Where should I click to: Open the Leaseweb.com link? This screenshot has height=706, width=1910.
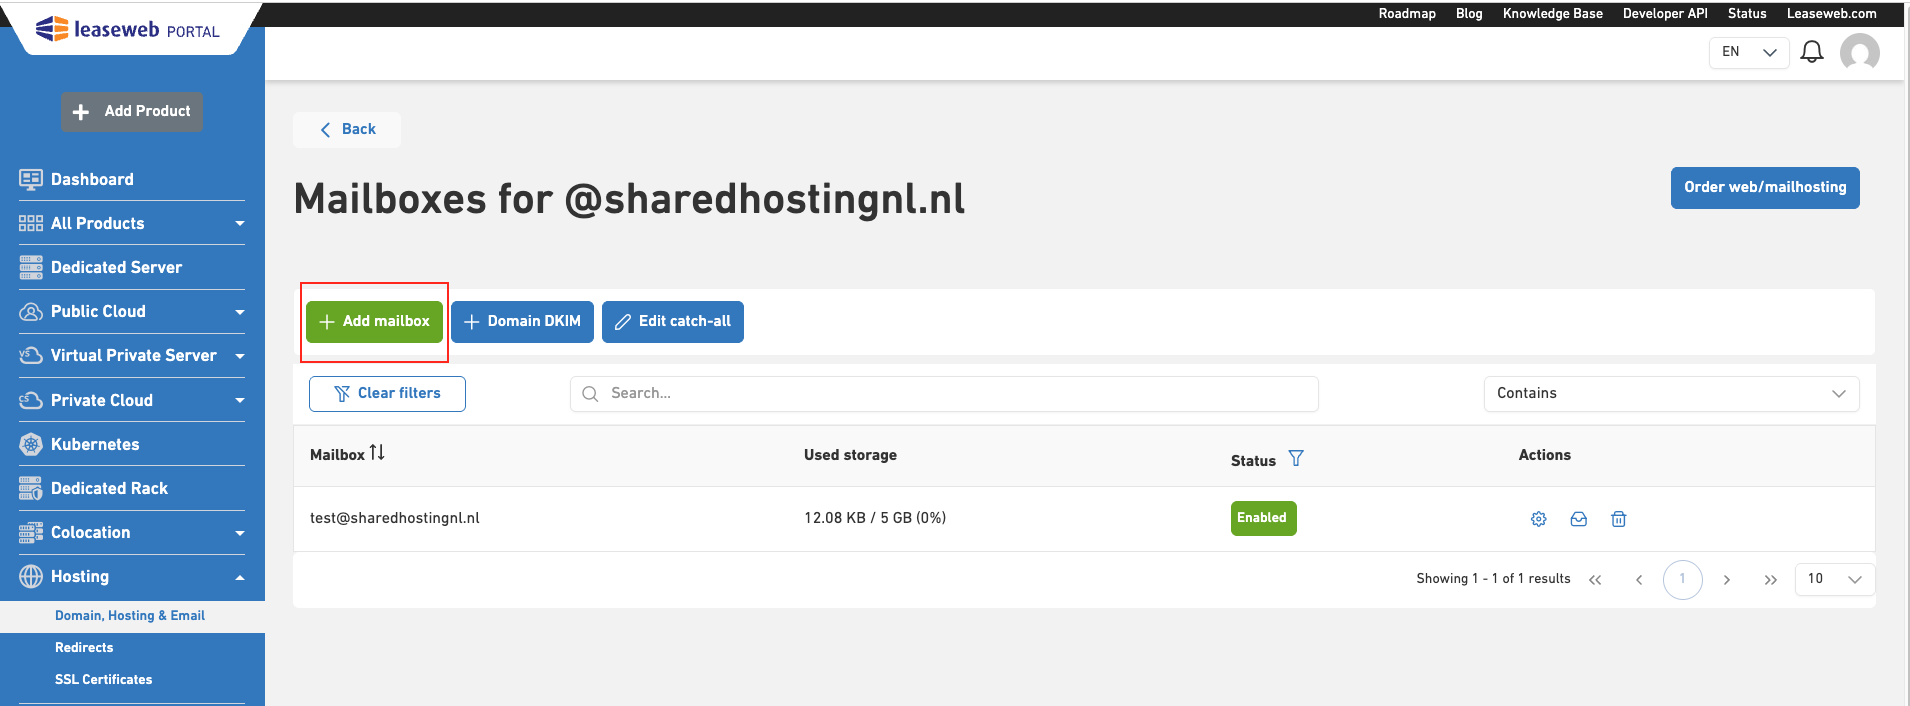point(1832,14)
